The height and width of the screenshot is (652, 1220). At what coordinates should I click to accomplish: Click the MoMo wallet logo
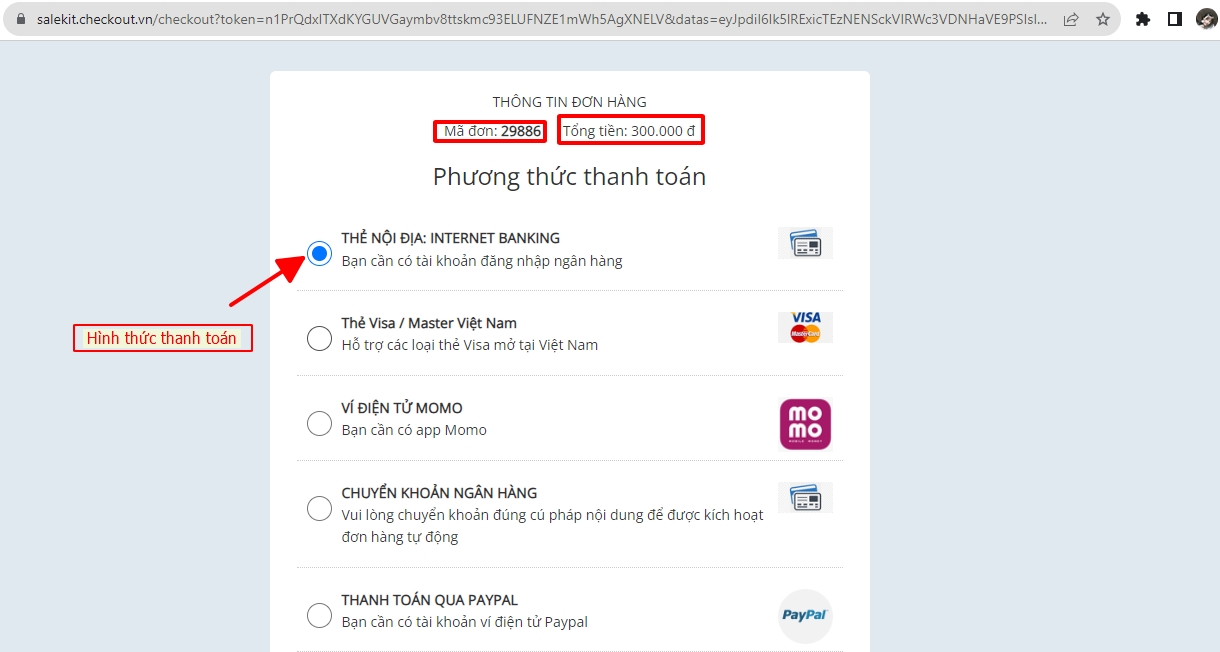[805, 424]
